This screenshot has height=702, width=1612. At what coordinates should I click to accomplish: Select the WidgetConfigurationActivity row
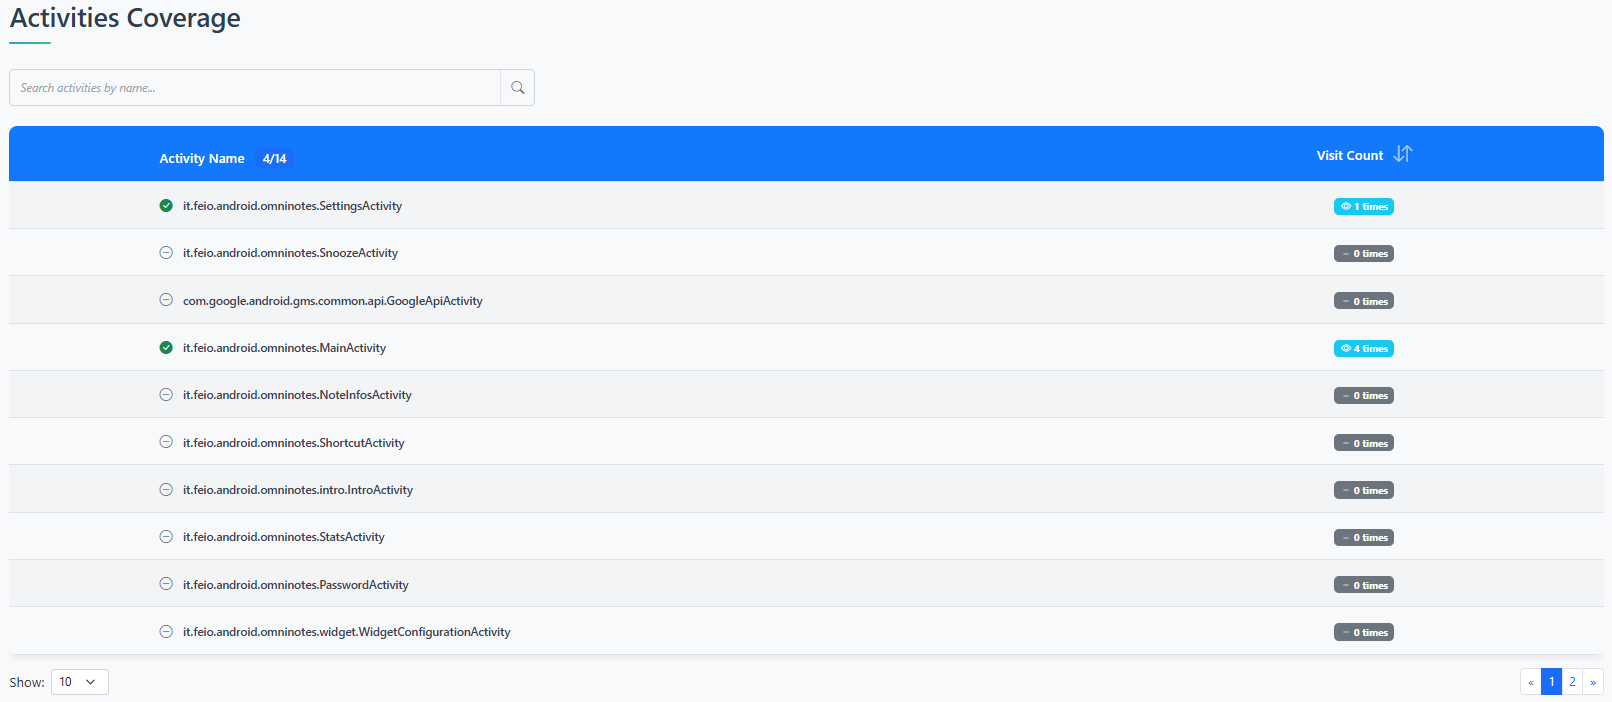tap(346, 632)
